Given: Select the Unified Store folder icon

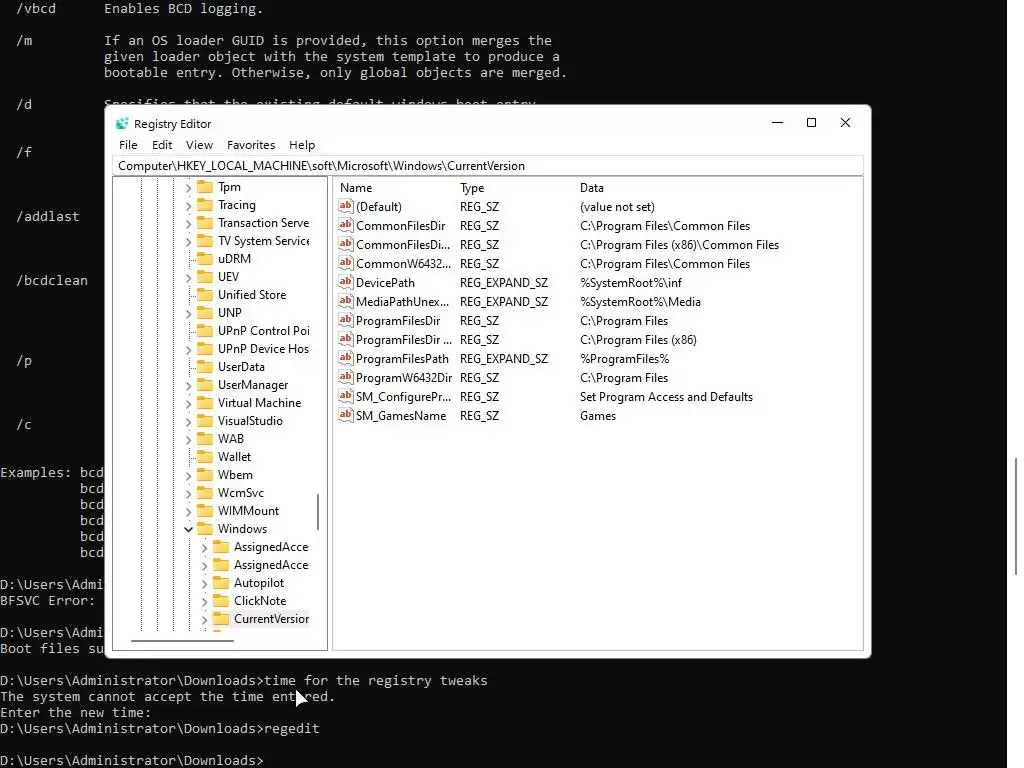Looking at the screenshot, I should click(x=205, y=295).
